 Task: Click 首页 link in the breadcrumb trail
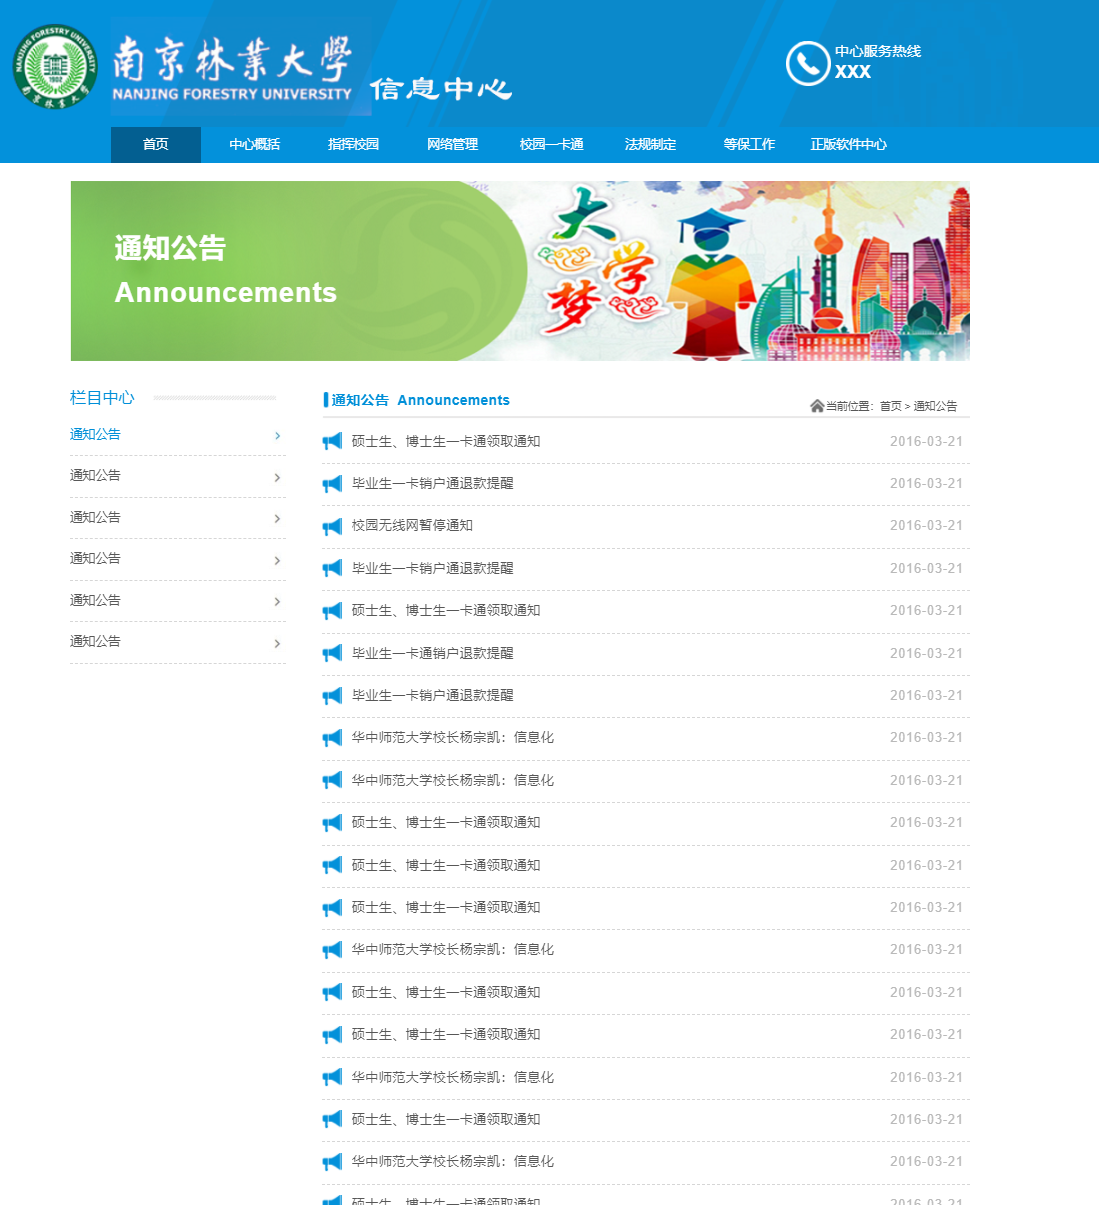(x=890, y=406)
